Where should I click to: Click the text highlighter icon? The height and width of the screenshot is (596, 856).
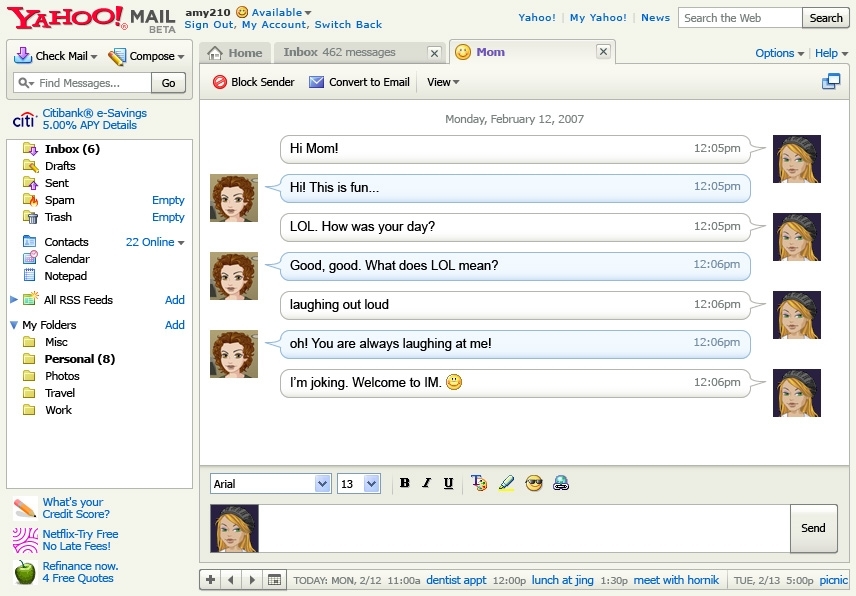point(506,484)
